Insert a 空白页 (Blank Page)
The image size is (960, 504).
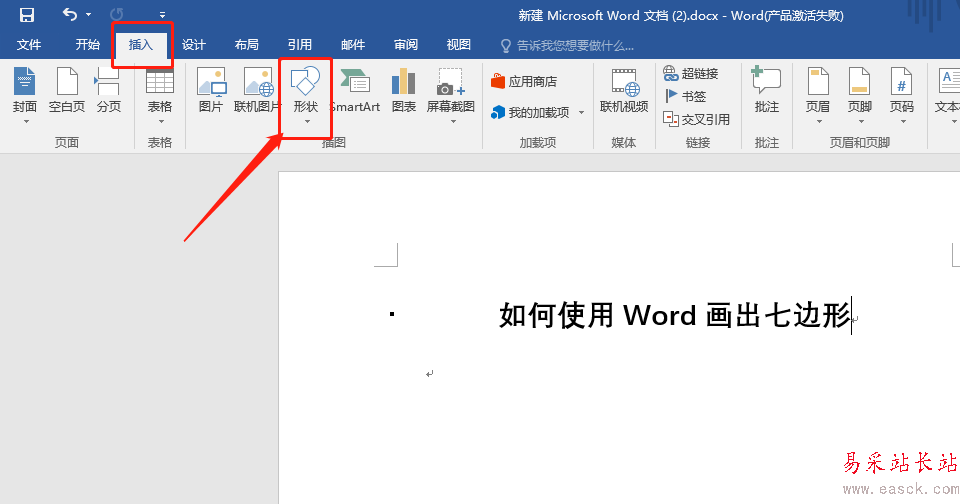coord(67,91)
